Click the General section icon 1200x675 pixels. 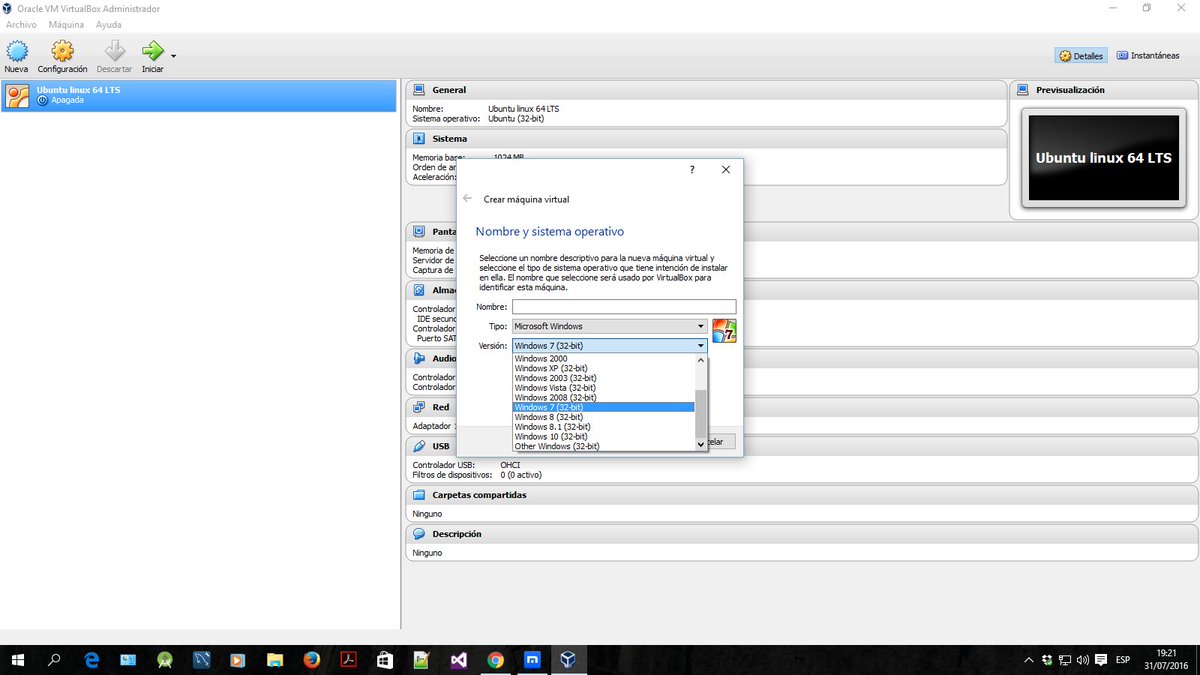419,90
